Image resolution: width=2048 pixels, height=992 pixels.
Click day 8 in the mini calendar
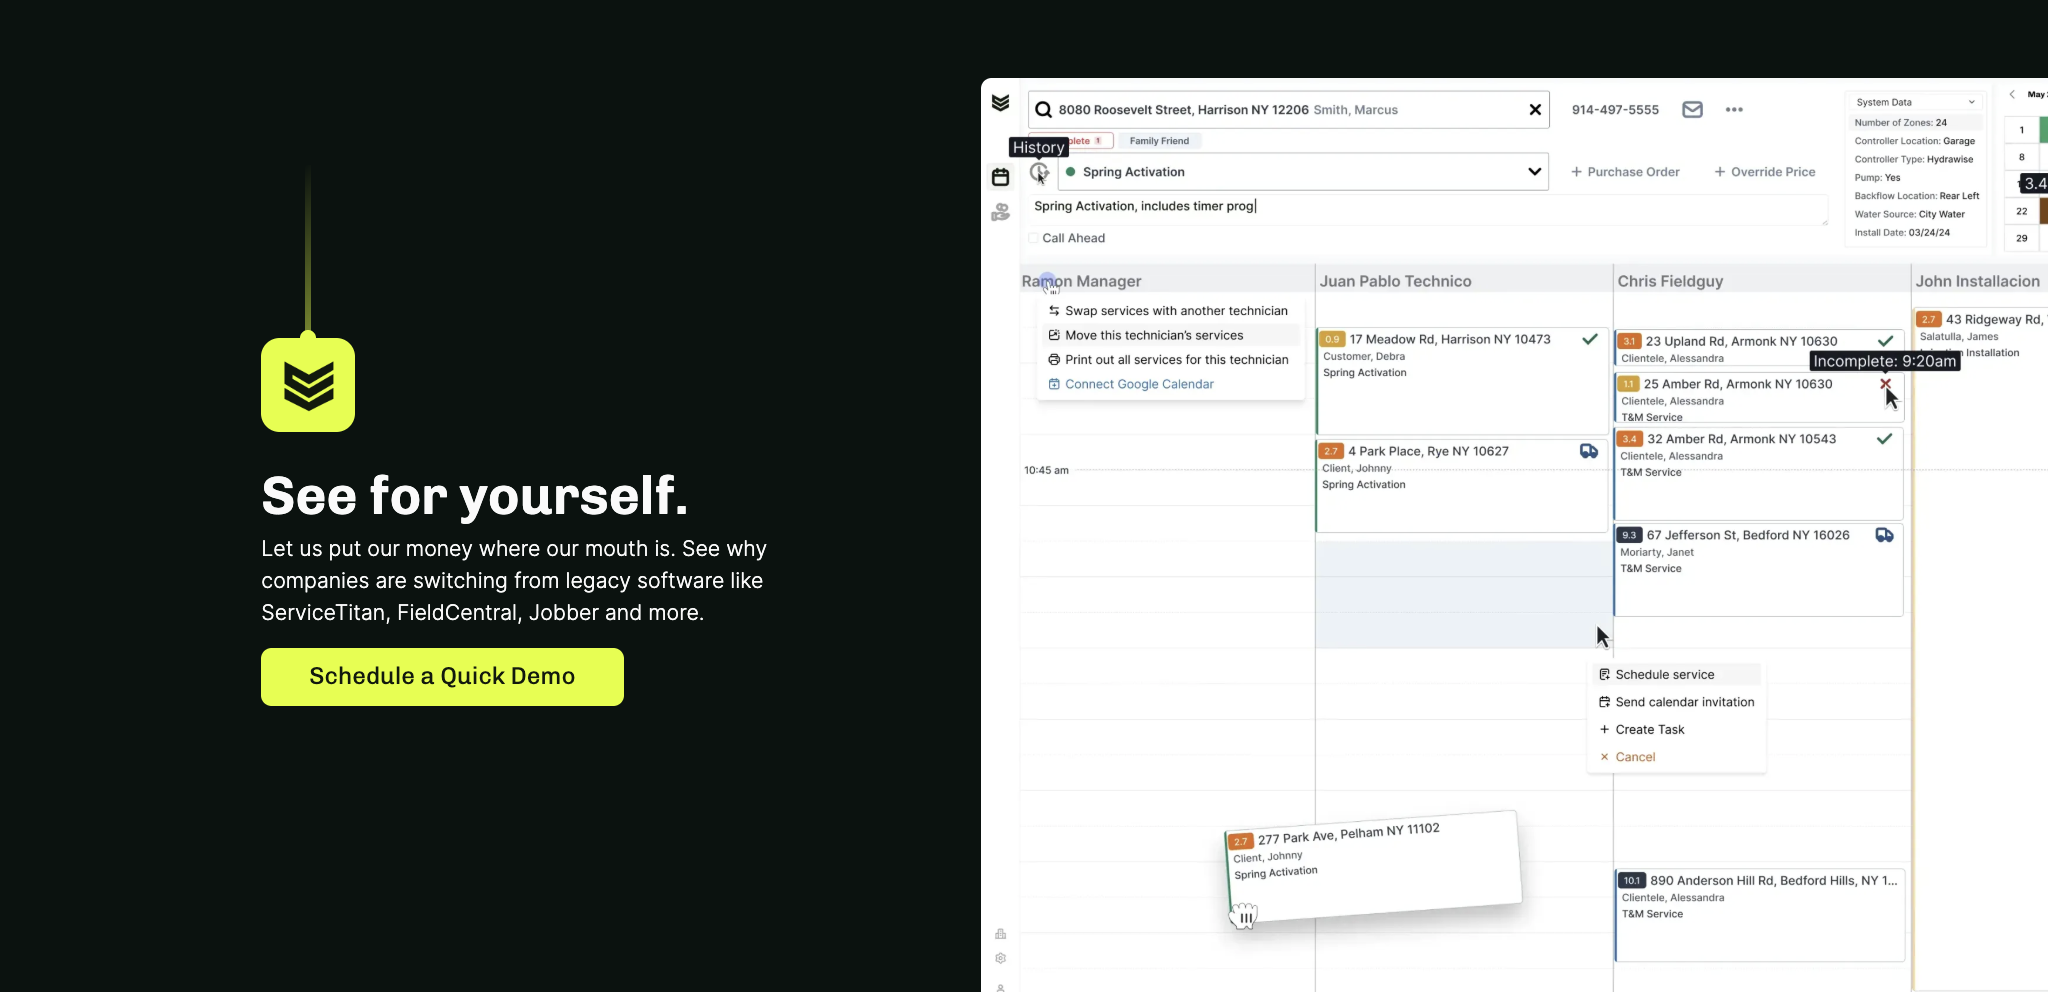(2021, 157)
